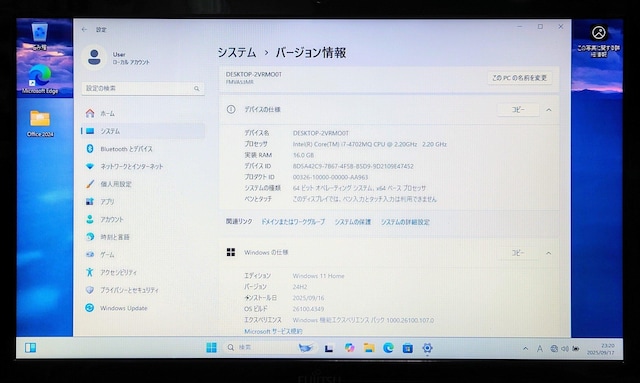Open アプリ settings category
This screenshot has height=383, width=640.
pyautogui.click(x=143, y=202)
